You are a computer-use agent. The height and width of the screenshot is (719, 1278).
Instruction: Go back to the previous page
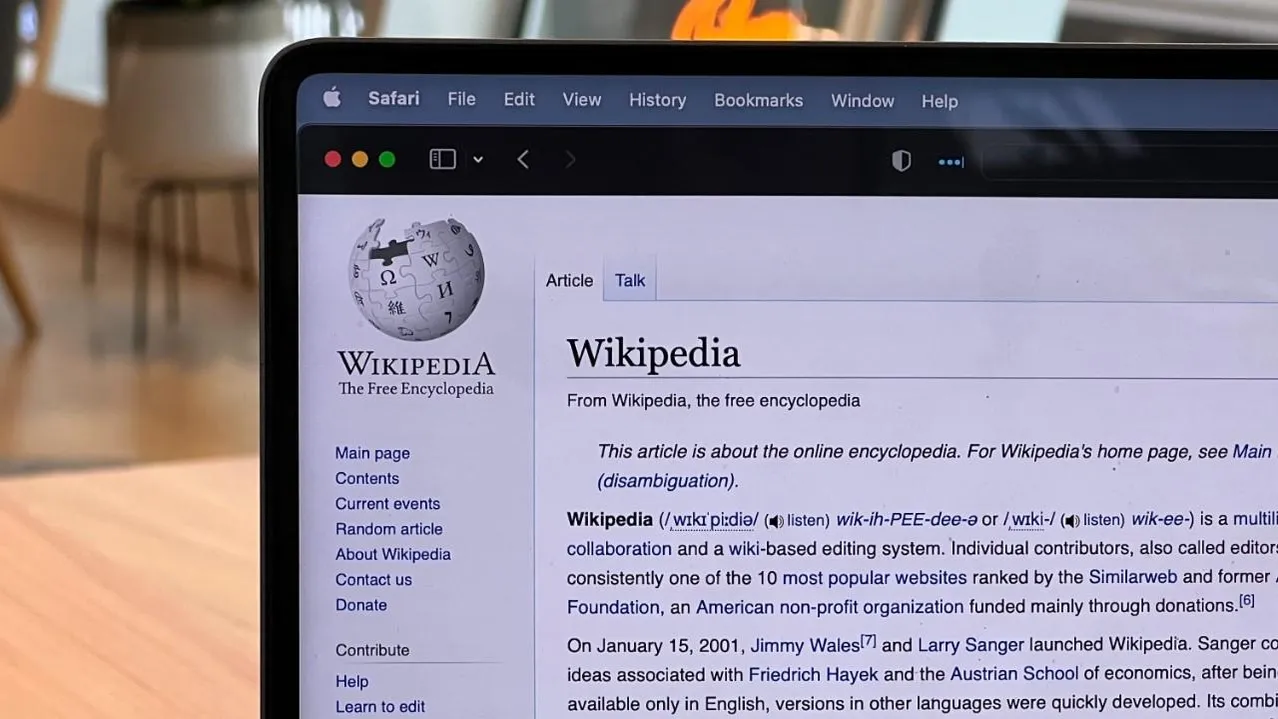click(x=523, y=160)
